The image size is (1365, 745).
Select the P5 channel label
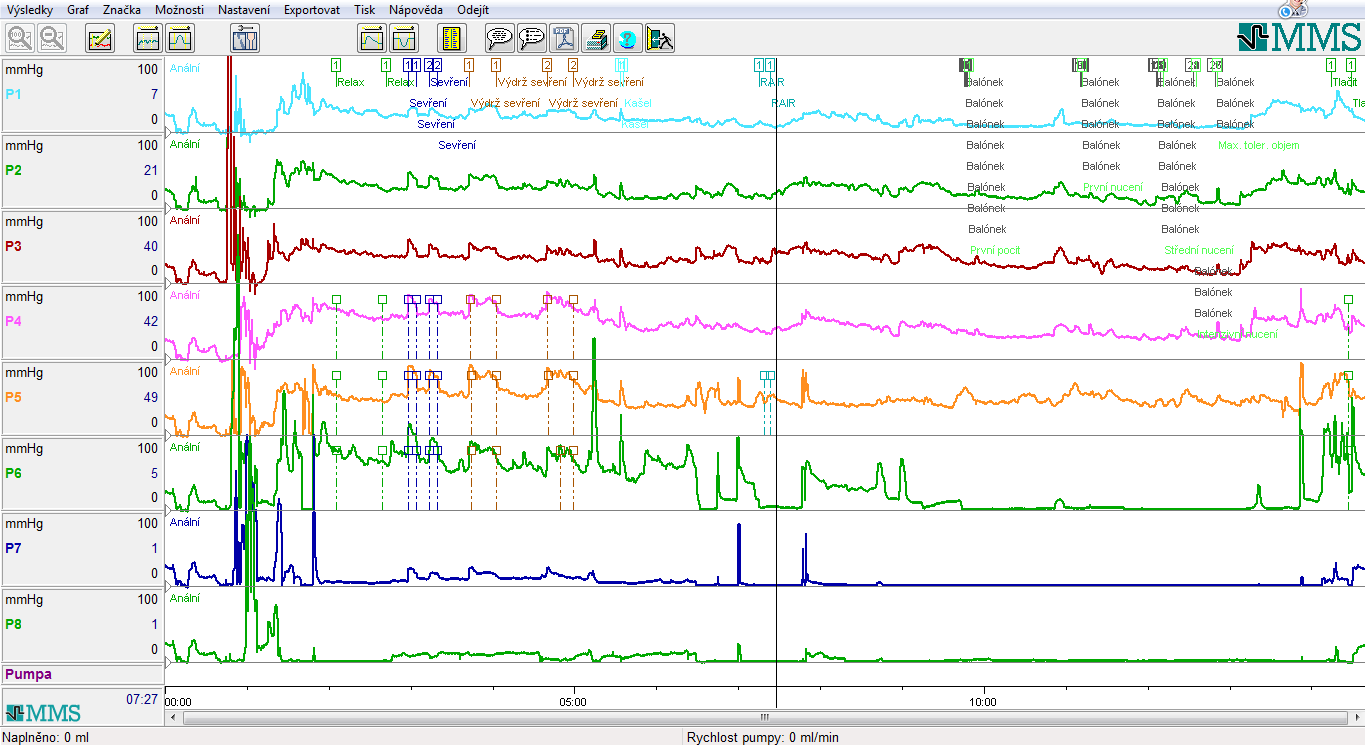[12, 397]
